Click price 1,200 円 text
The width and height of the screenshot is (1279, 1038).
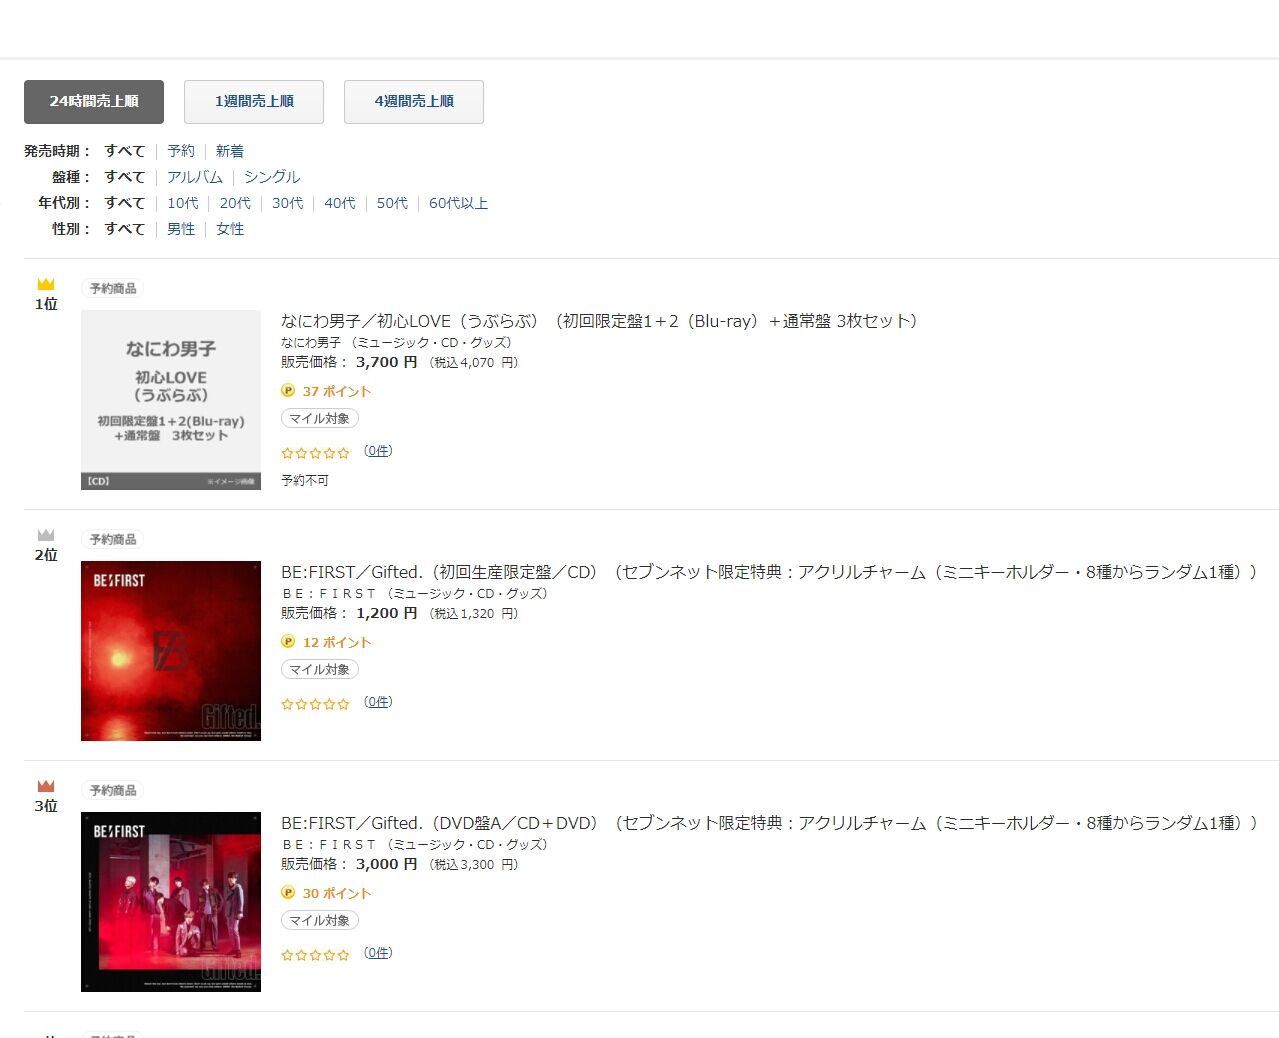387,613
